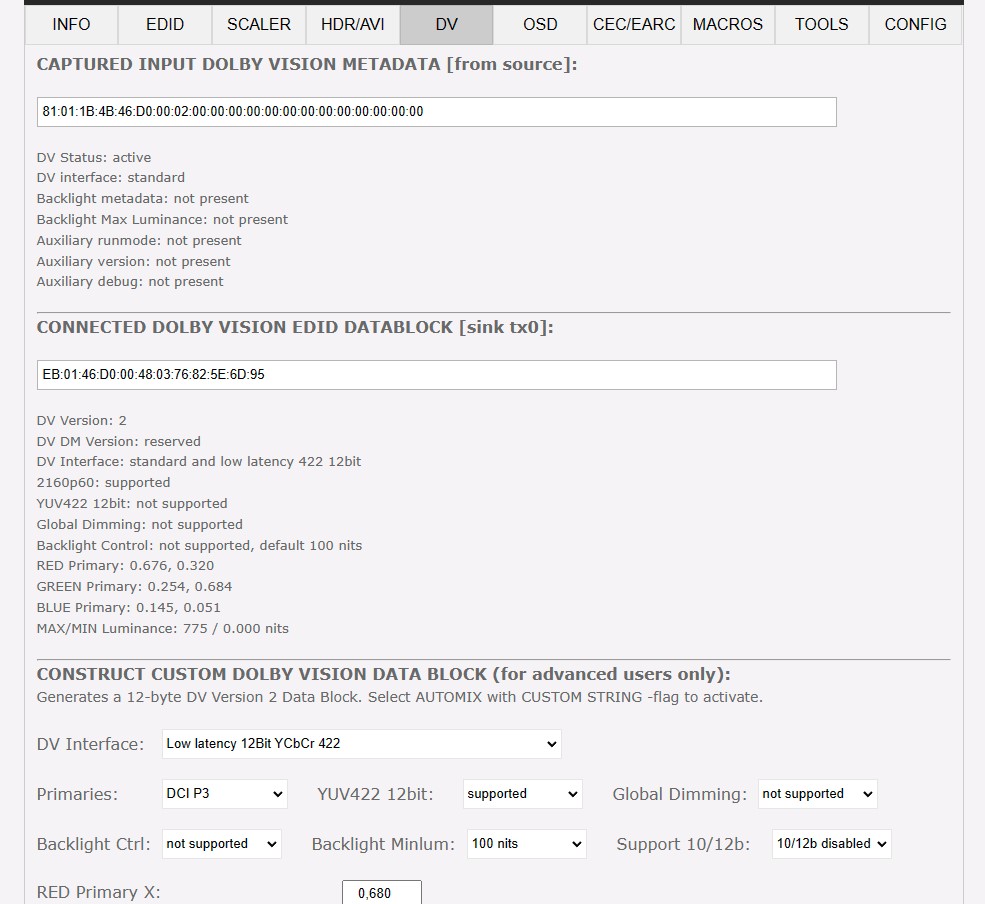Open the SCALER tab
Viewport: 985px width, 904px height.
(x=259, y=25)
